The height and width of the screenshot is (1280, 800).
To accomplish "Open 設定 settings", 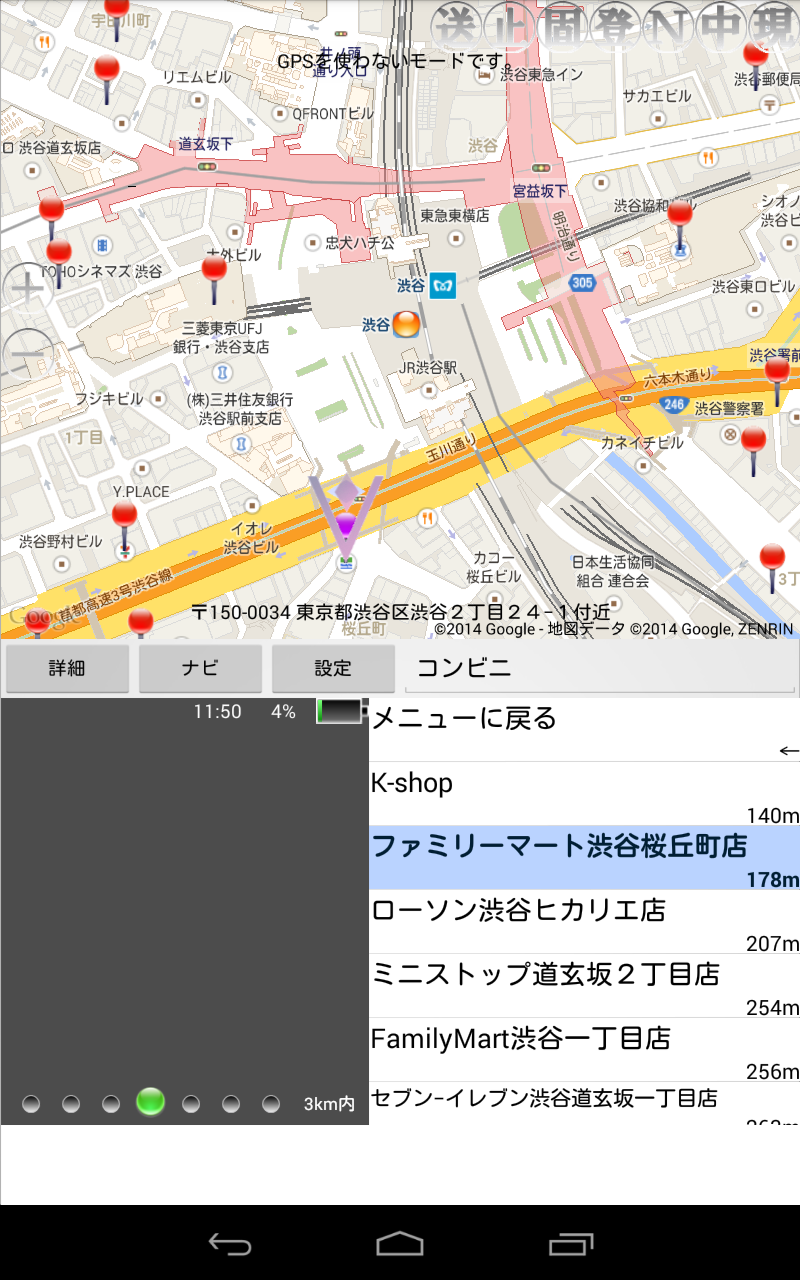I will [x=333, y=669].
